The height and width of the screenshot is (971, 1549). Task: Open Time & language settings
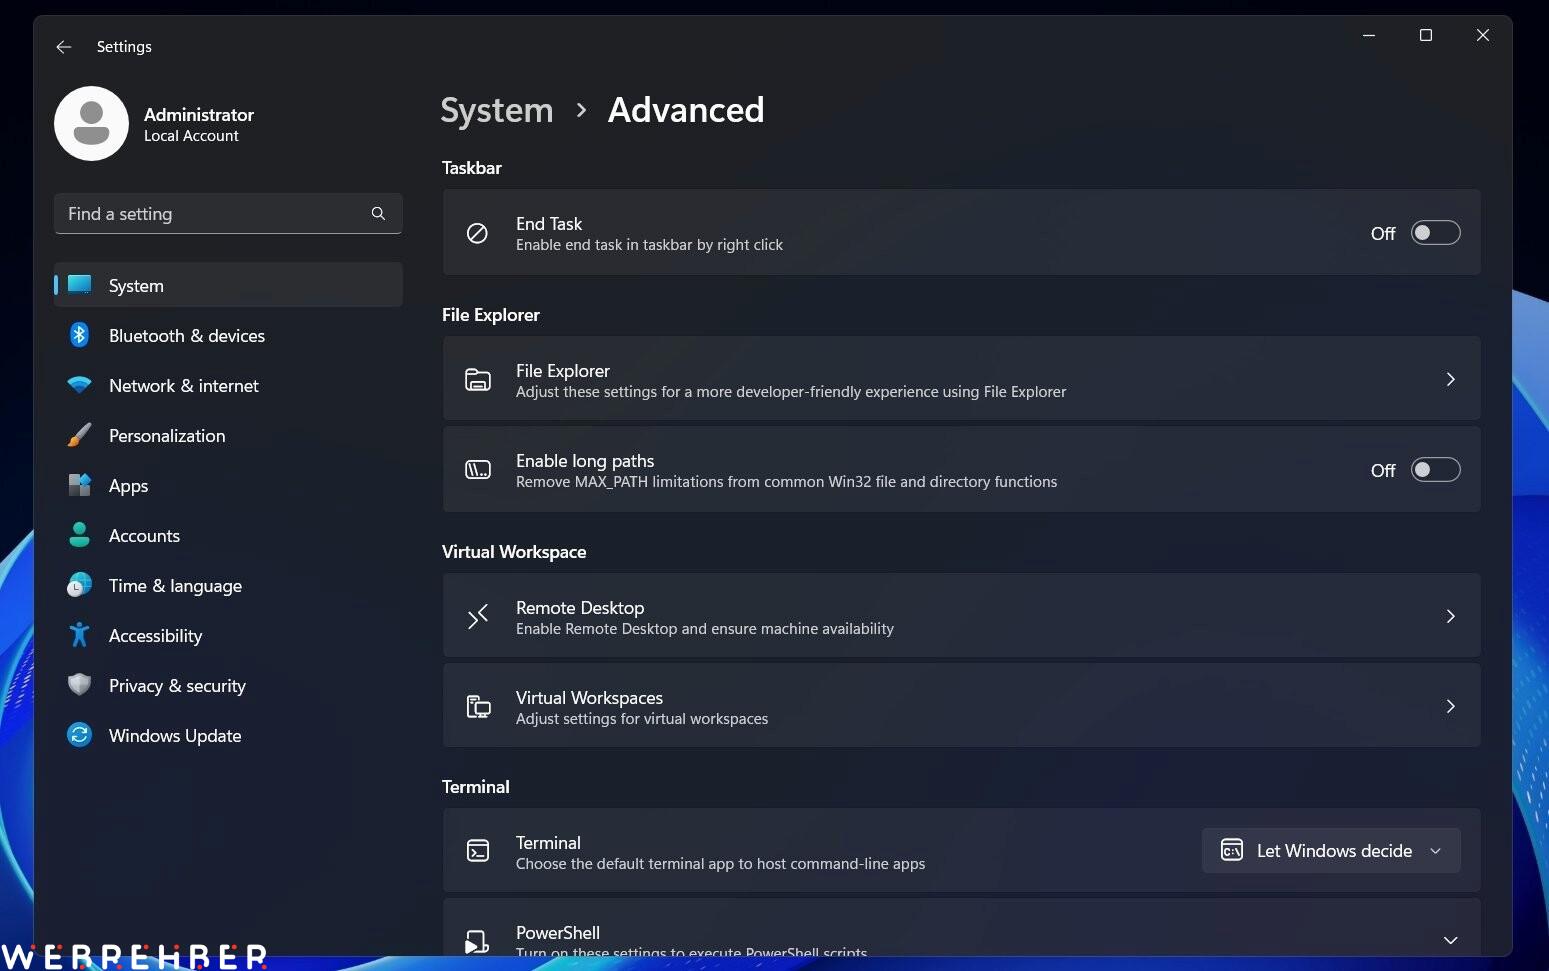(228, 585)
